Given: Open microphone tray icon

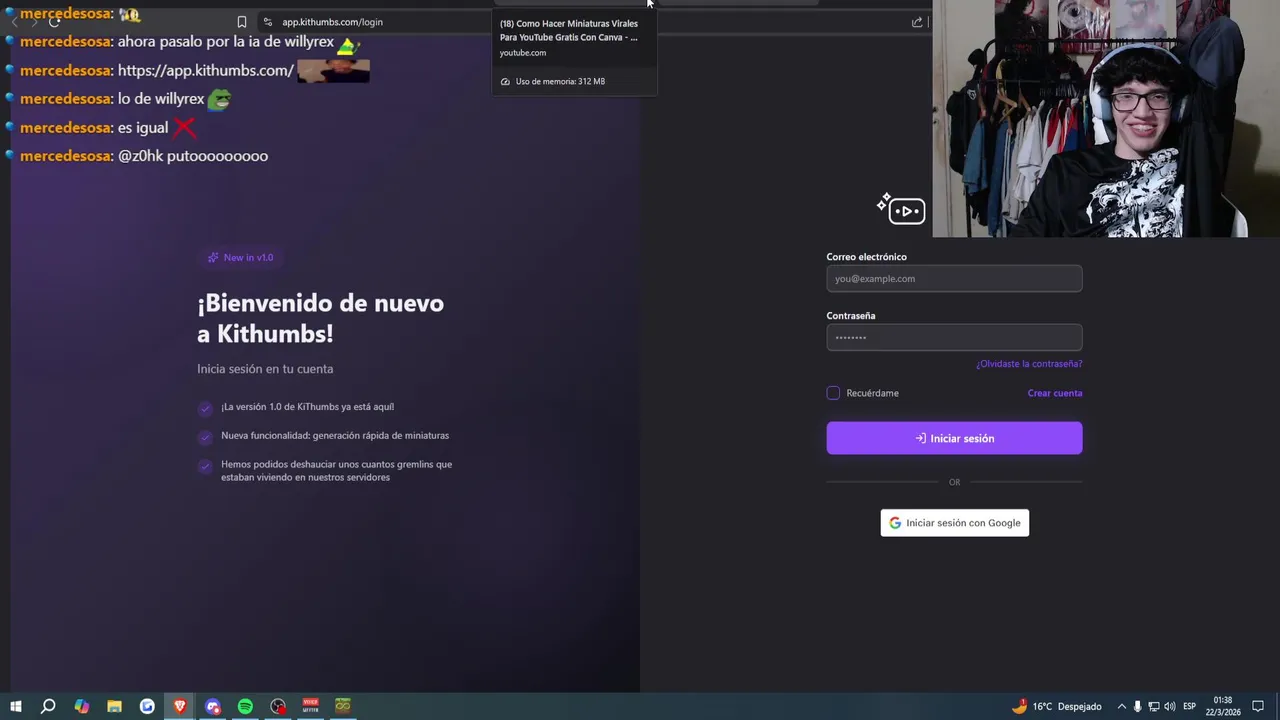Looking at the screenshot, I should 1137,706.
